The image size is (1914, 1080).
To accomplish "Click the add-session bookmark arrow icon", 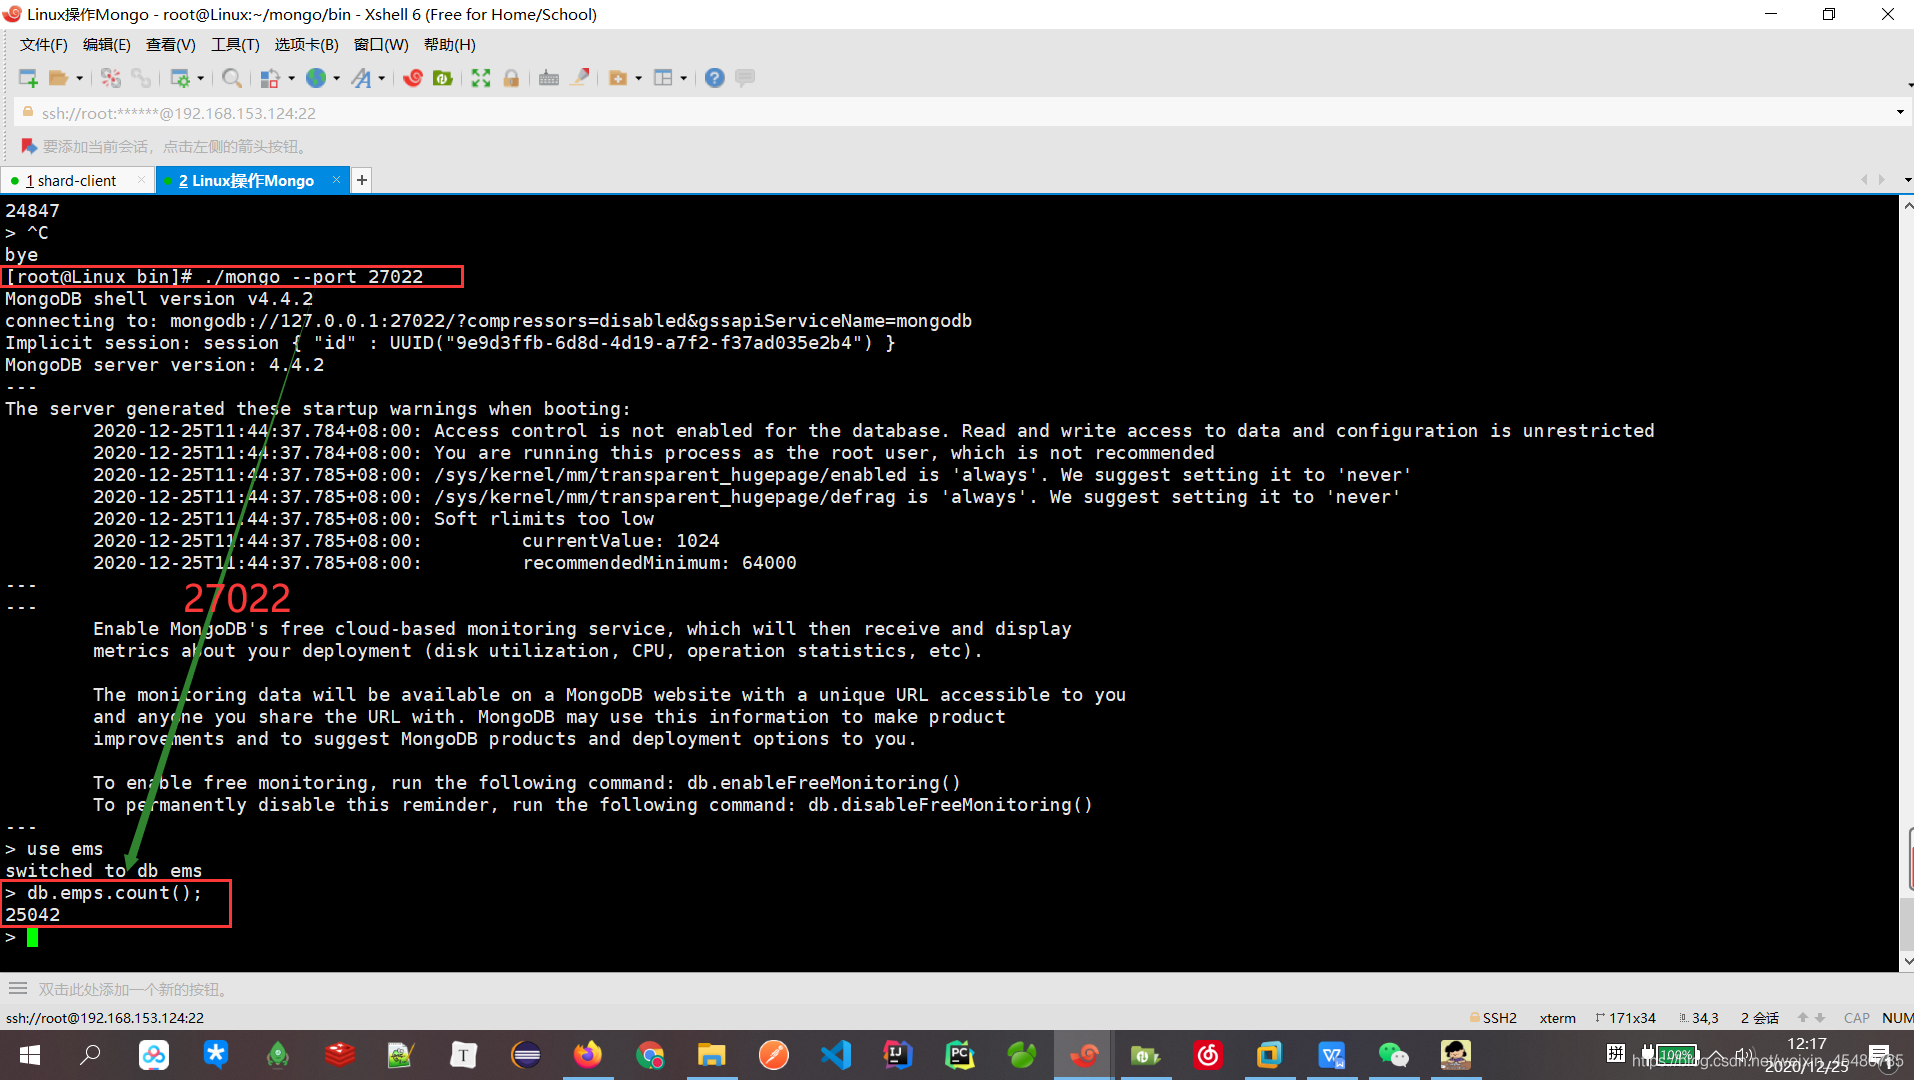I will point(29,147).
